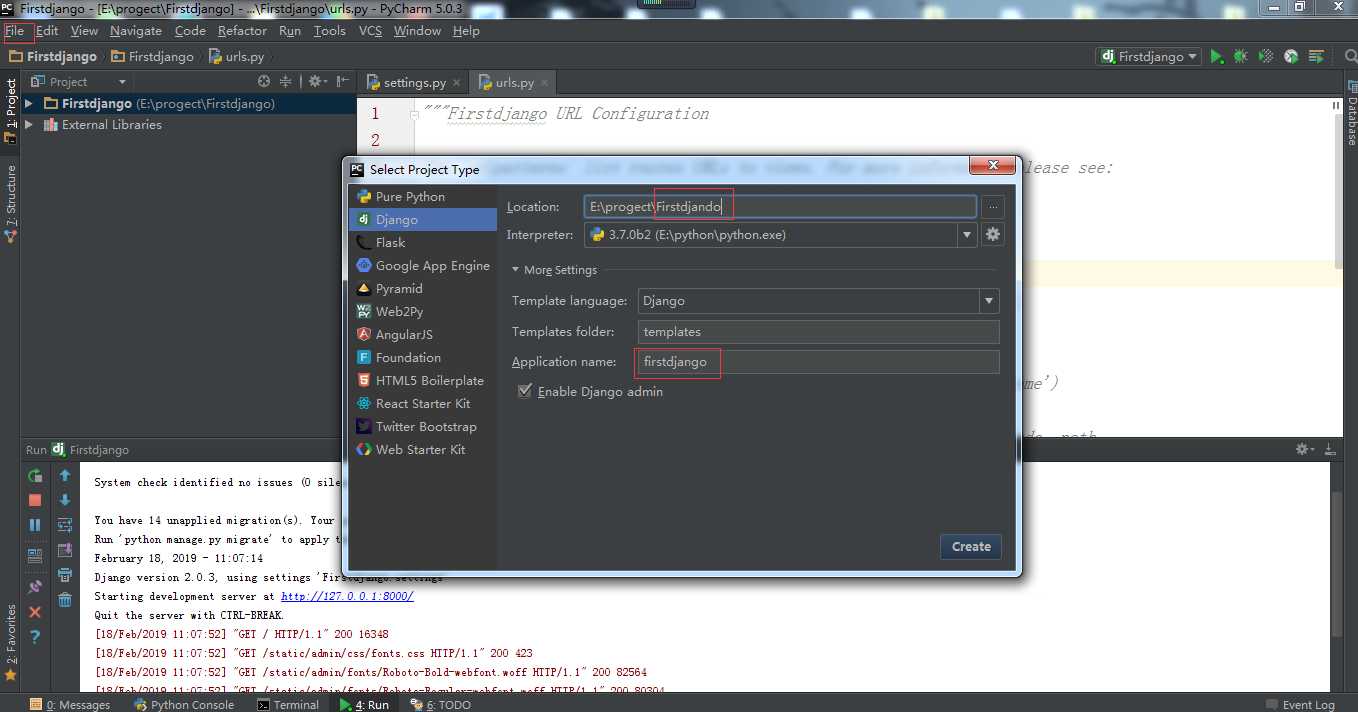This screenshot has width=1358, height=712.
Task: Open the Refactor menu
Action: pyautogui.click(x=242, y=31)
